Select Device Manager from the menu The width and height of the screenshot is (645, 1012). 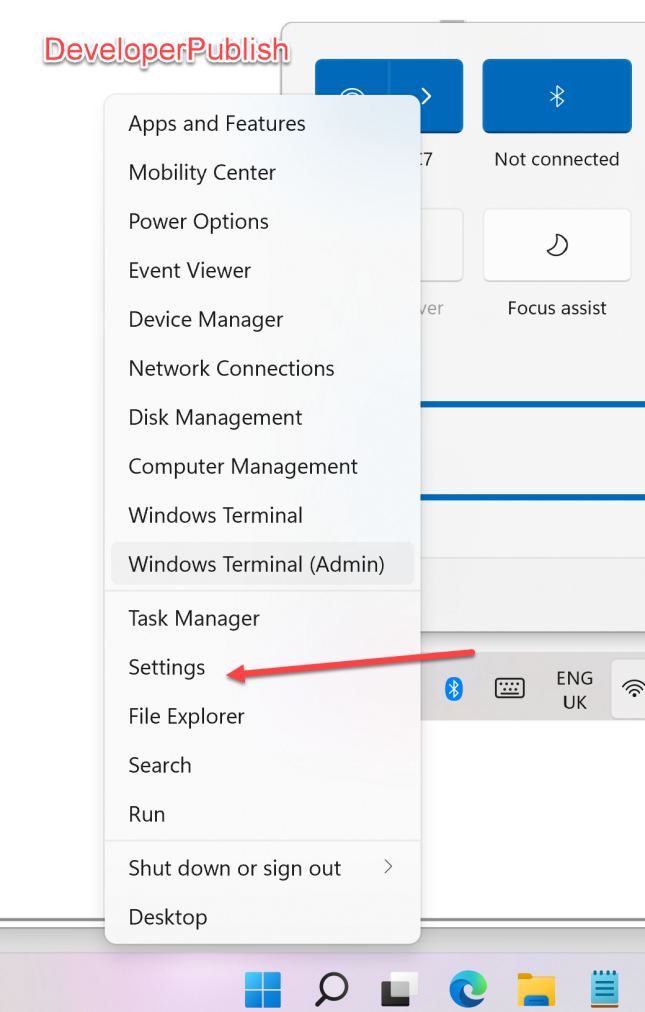click(205, 319)
